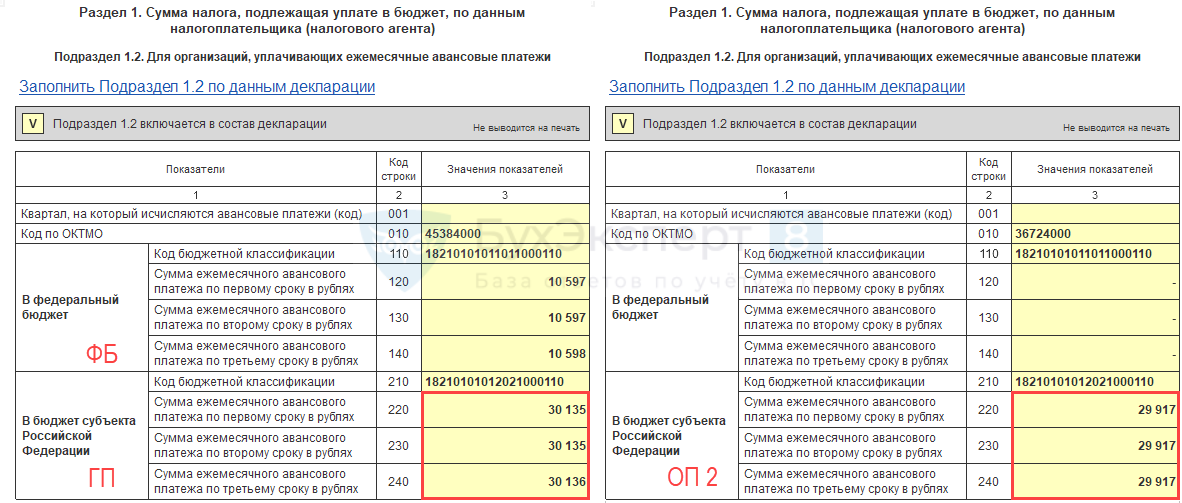Toggle the right 'Подраздел 1.2 включается' checkbox

point(623,124)
